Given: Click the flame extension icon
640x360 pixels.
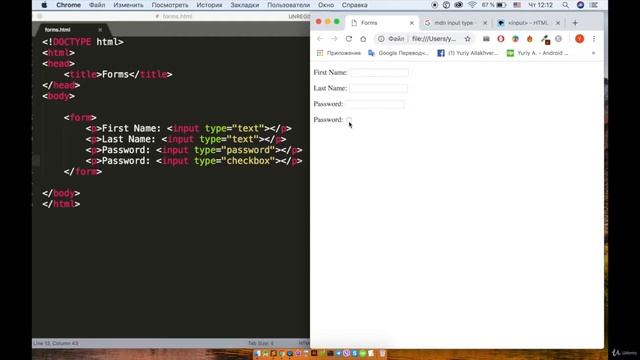Looking at the screenshot, I should tap(530, 39).
